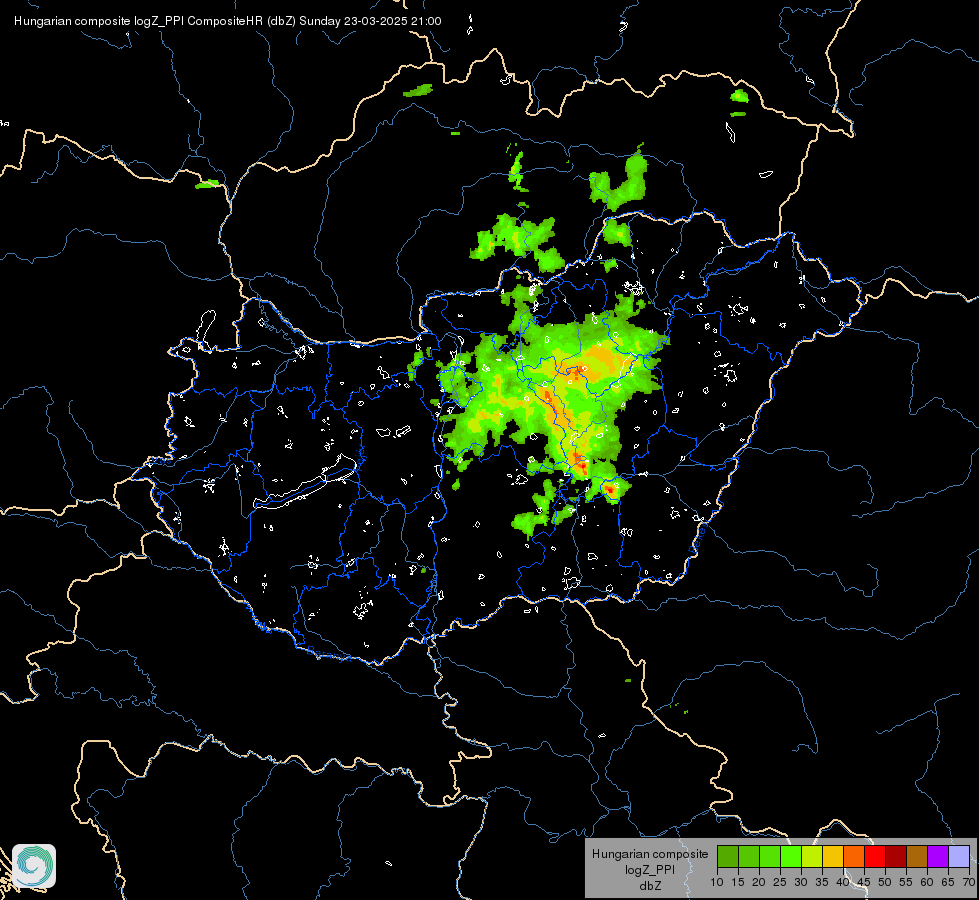Pick the 20–25 dBZ legend swatch
This screenshot has height=900, width=979.
[770, 856]
